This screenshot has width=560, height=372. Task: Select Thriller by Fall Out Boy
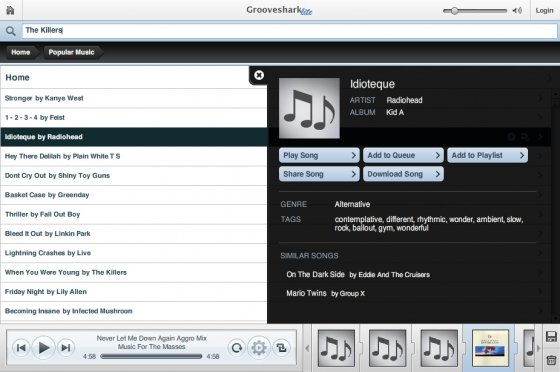pyautogui.click(x=134, y=214)
